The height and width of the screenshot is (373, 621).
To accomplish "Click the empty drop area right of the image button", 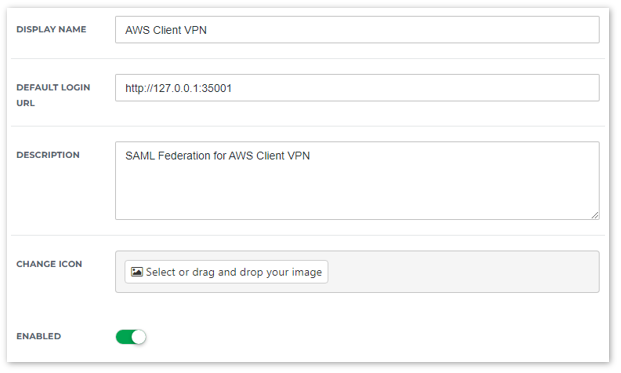I will coord(463,272).
